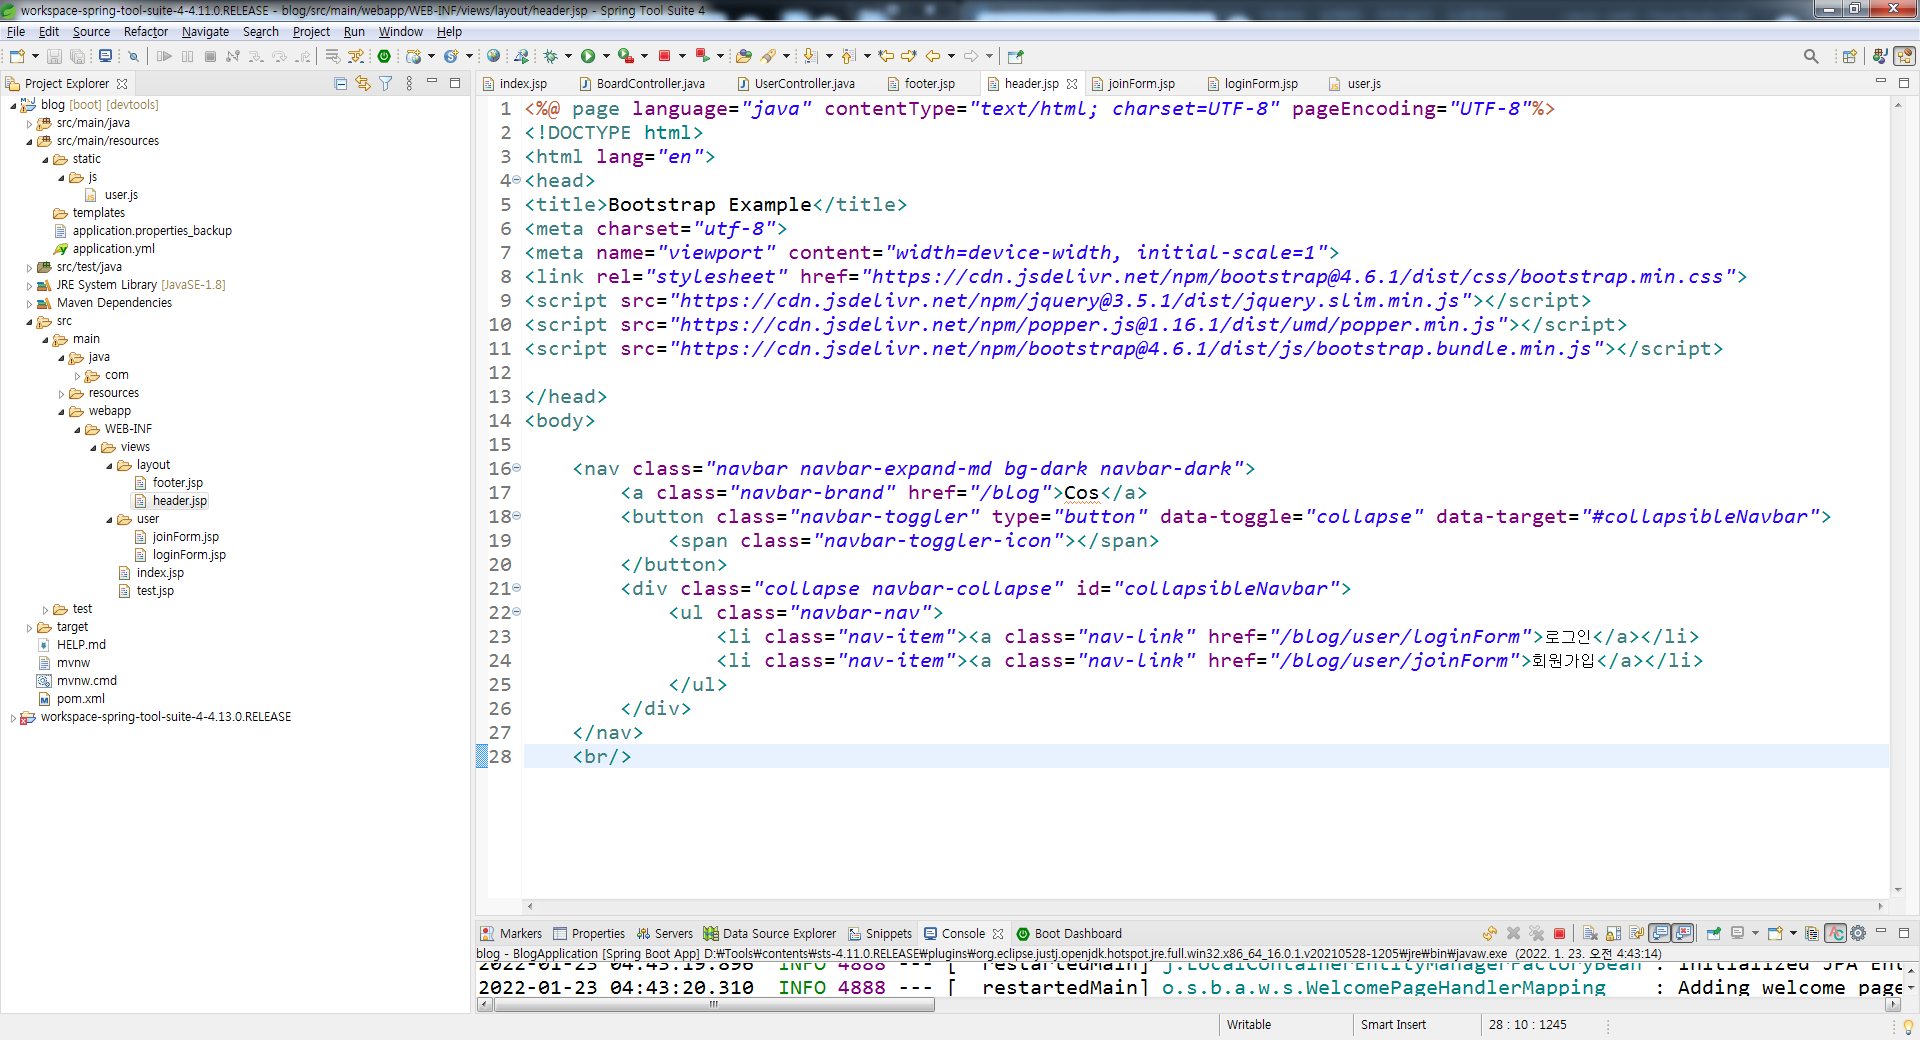Select application.yml in the tree
Screen dimensions: 1920x1040
click(113, 249)
